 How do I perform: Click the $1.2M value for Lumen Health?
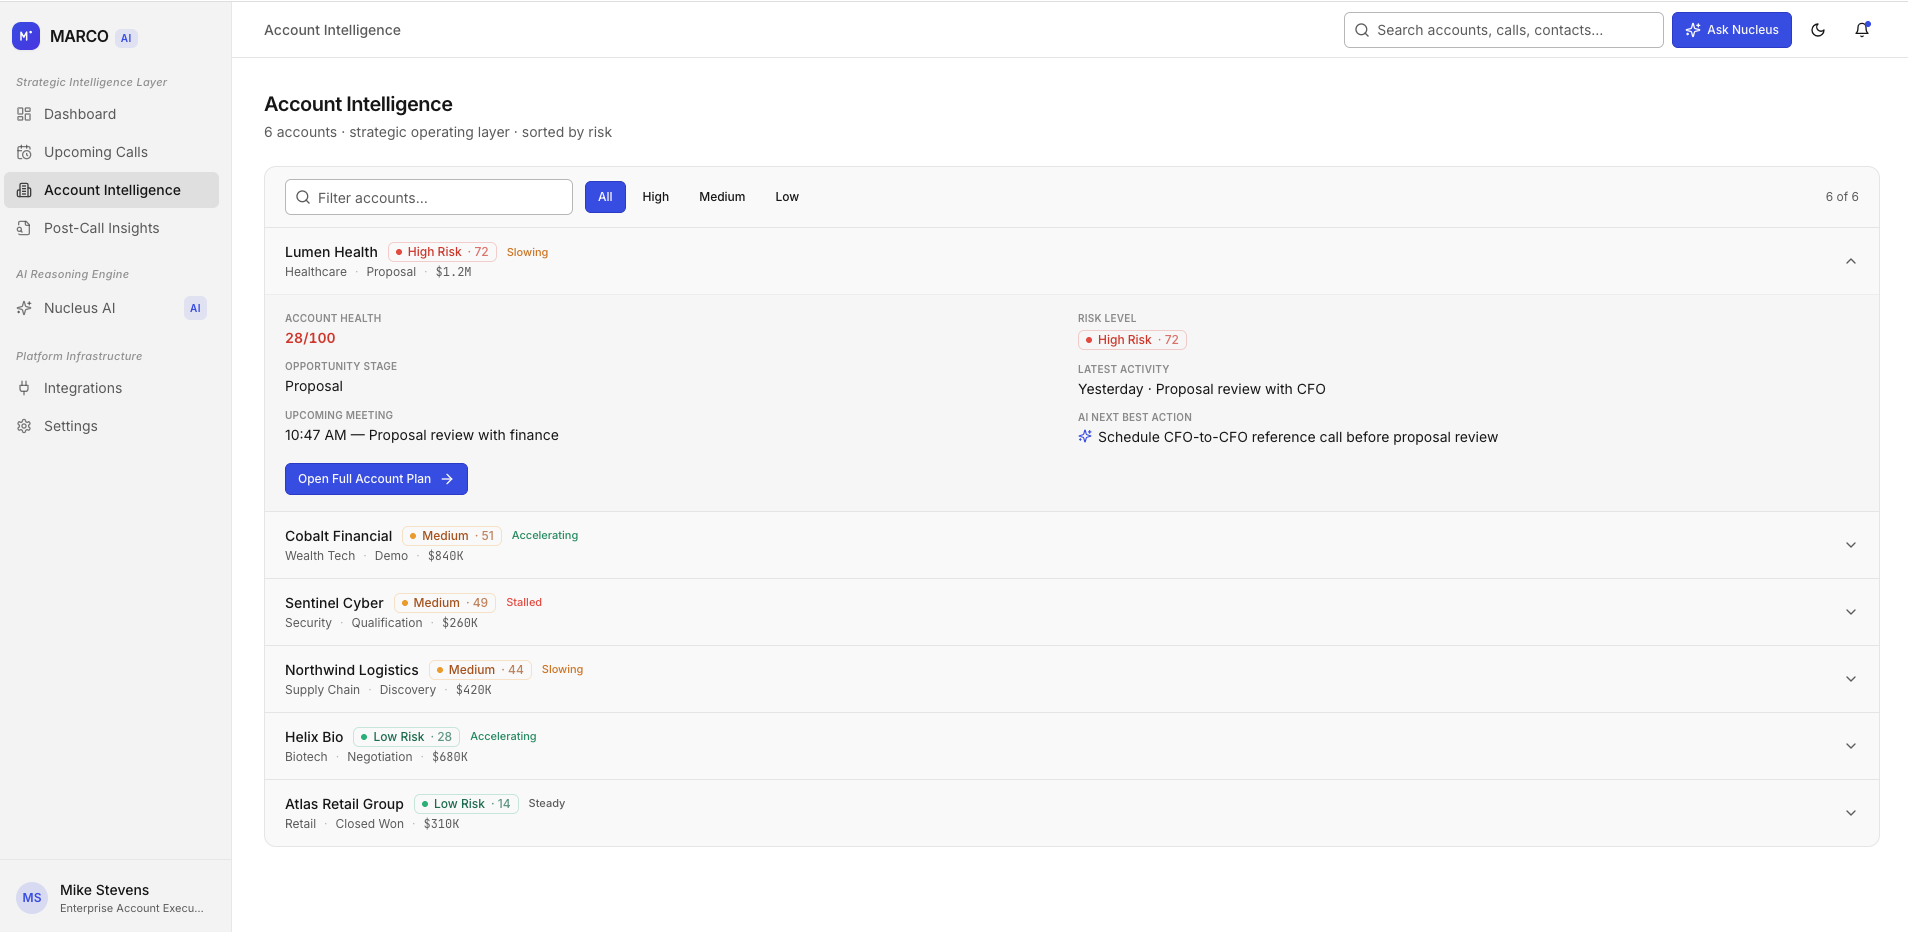coord(453,272)
